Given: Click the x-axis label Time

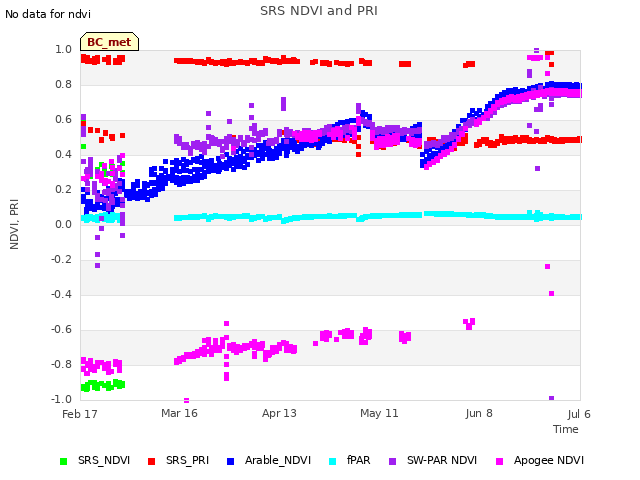Looking at the screenshot, I should (566, 429).
